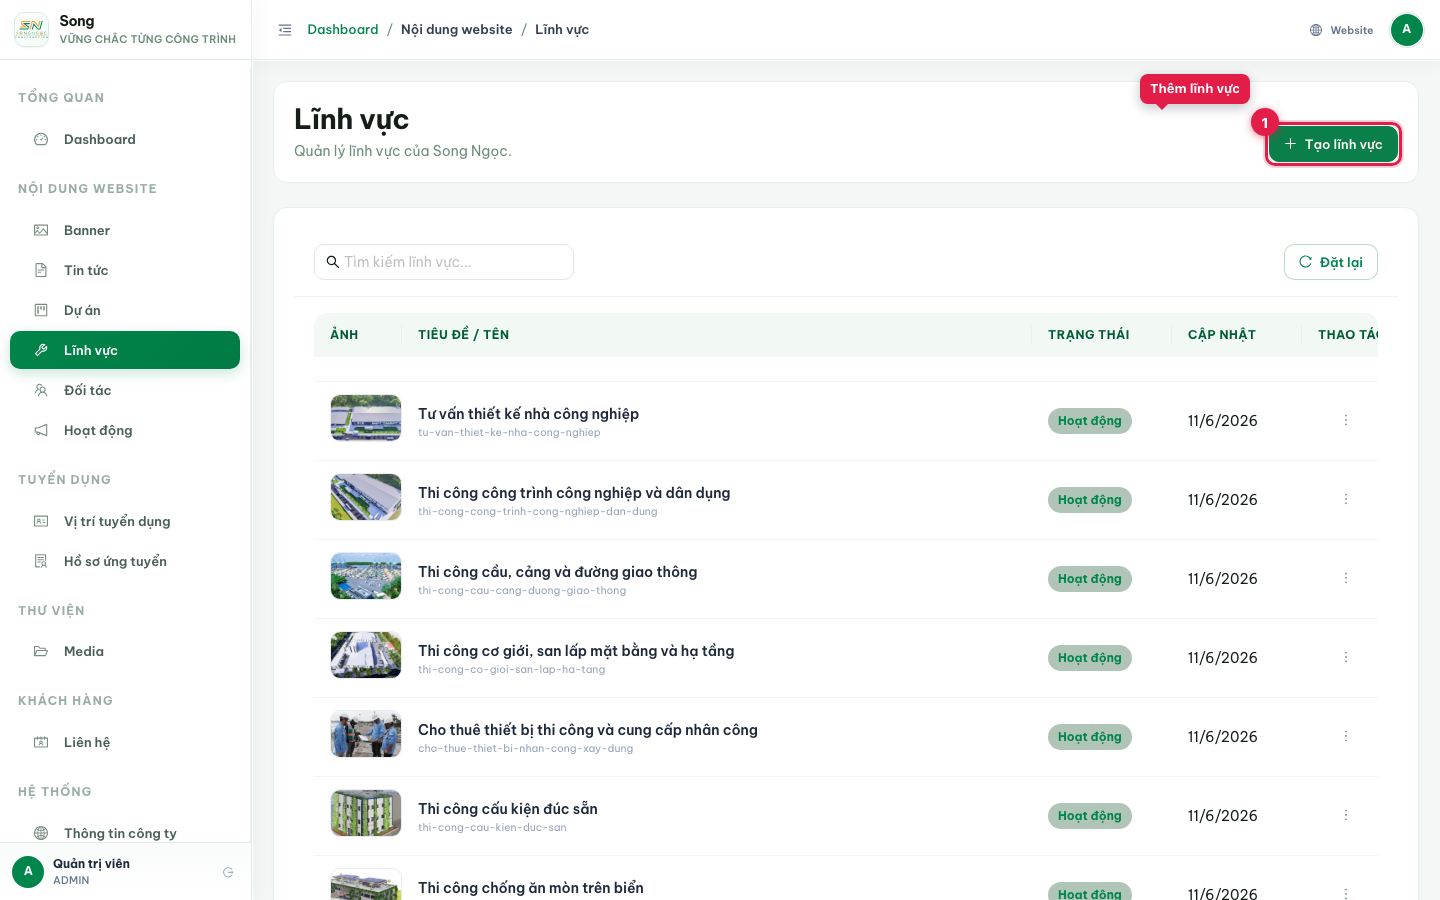
Task: Click the Hoạt động badge for Thi công cầu, cảng
Action: tap(1090, 579)
